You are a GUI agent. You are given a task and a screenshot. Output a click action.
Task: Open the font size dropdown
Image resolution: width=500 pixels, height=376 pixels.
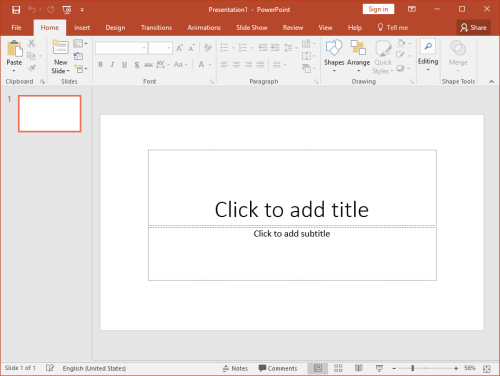click(169, 48)
